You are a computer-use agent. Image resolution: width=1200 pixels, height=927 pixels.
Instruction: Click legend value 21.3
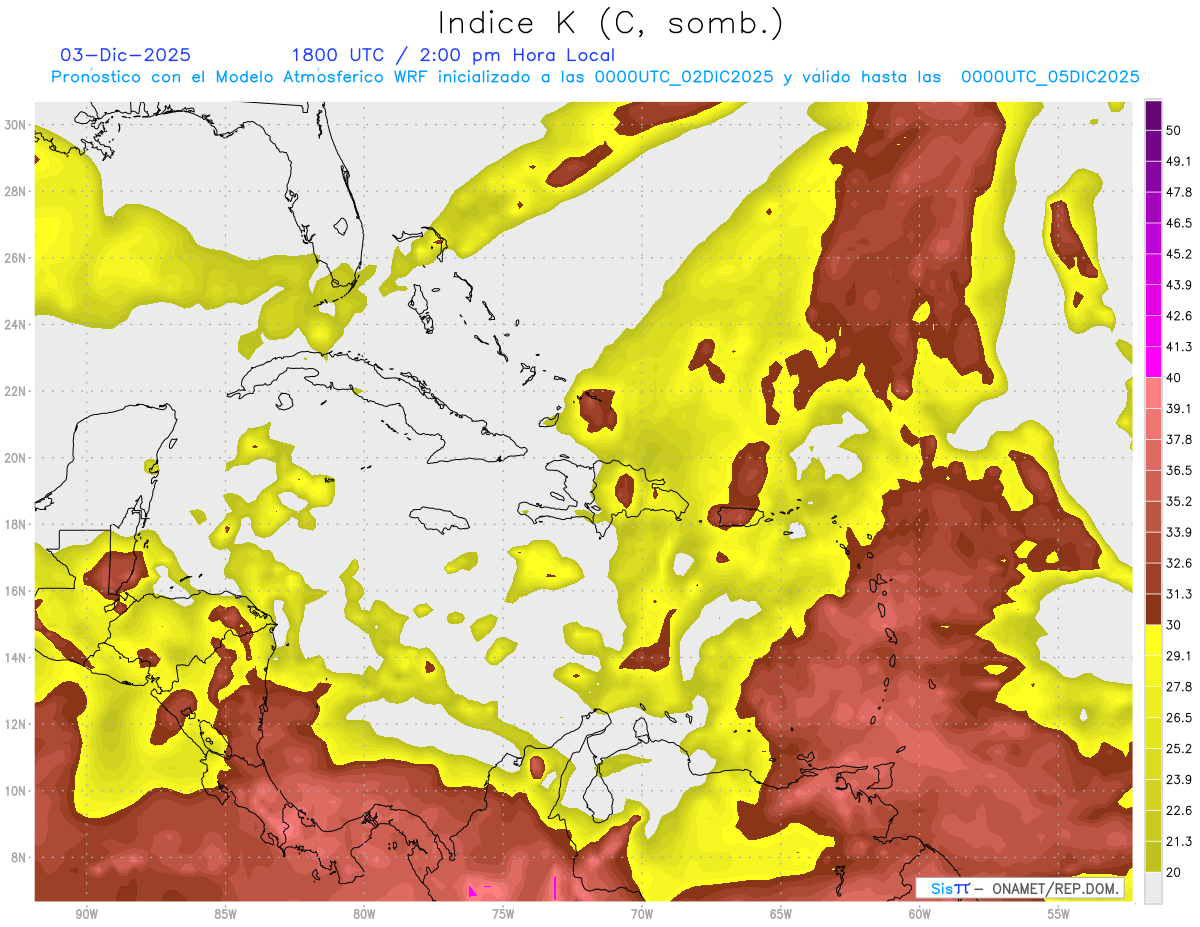[x=1178, y=842]
